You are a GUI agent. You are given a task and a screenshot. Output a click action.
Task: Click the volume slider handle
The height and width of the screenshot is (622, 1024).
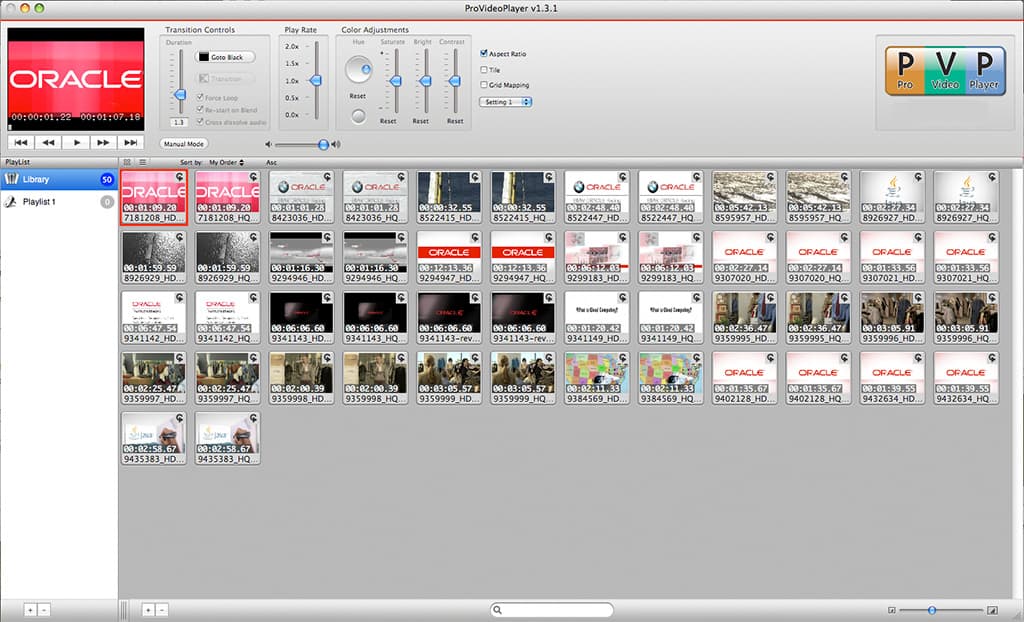click(x=323, y=144)
